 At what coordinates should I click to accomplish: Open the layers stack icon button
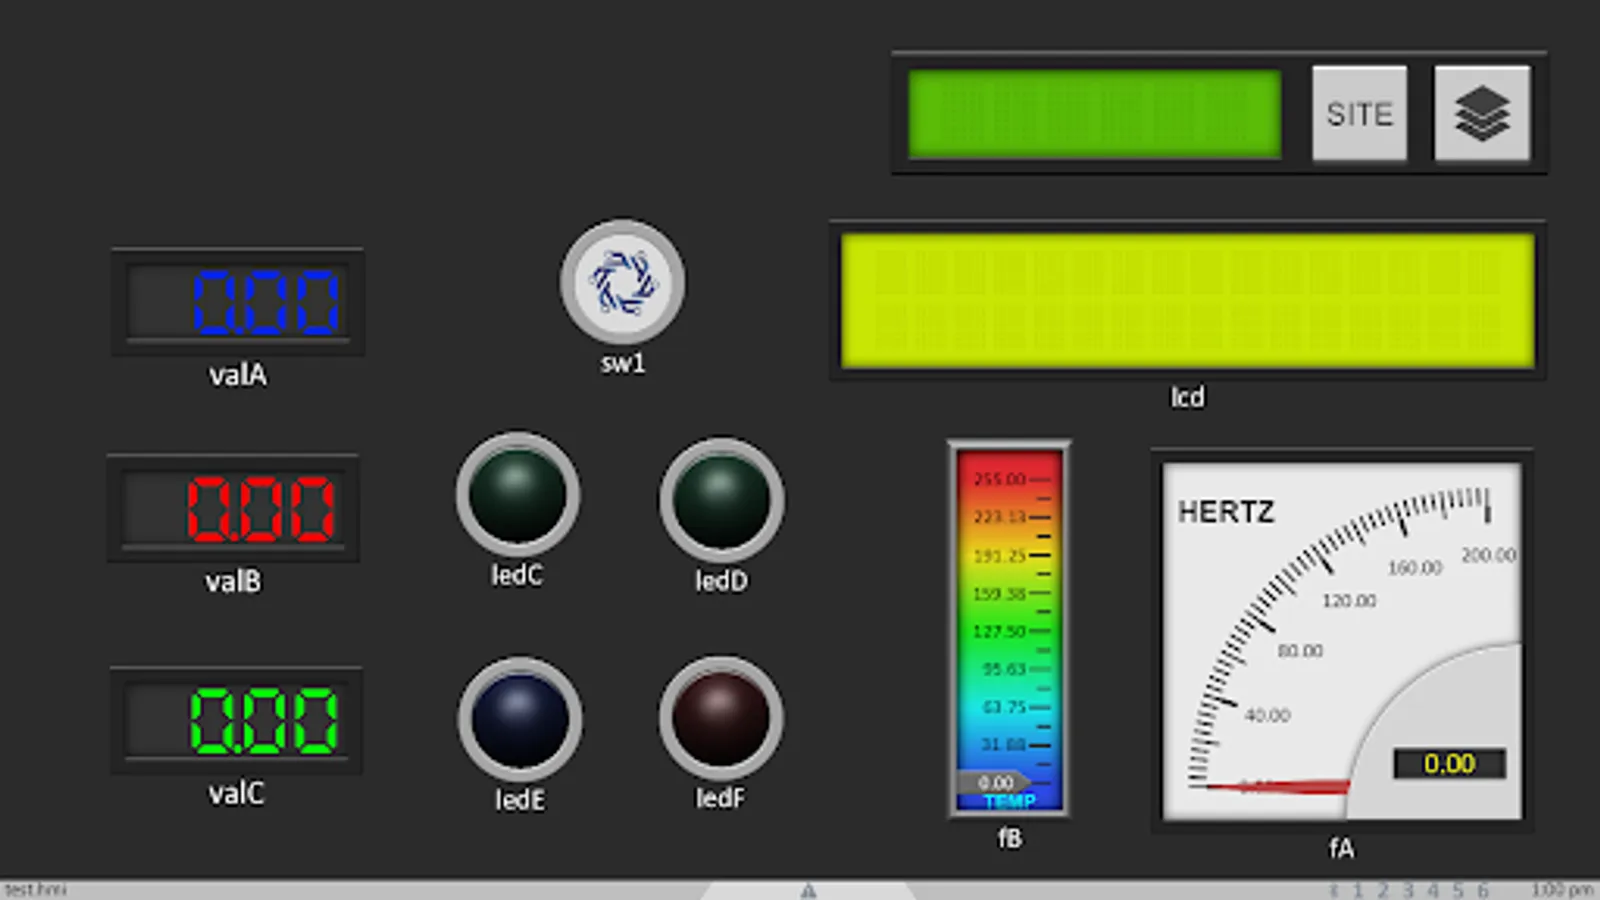click(1482, 113)
